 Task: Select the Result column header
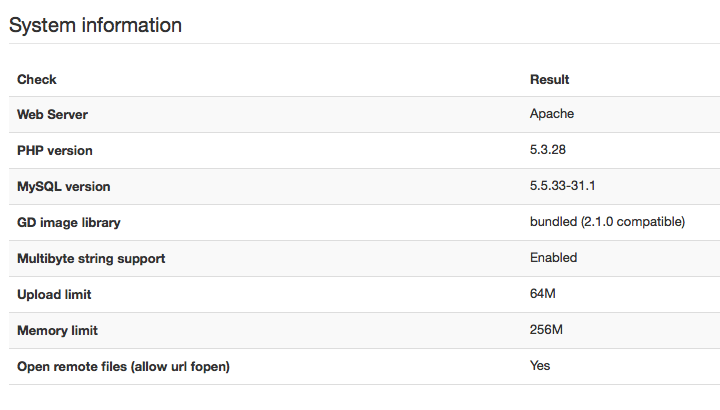coord(550,79)
